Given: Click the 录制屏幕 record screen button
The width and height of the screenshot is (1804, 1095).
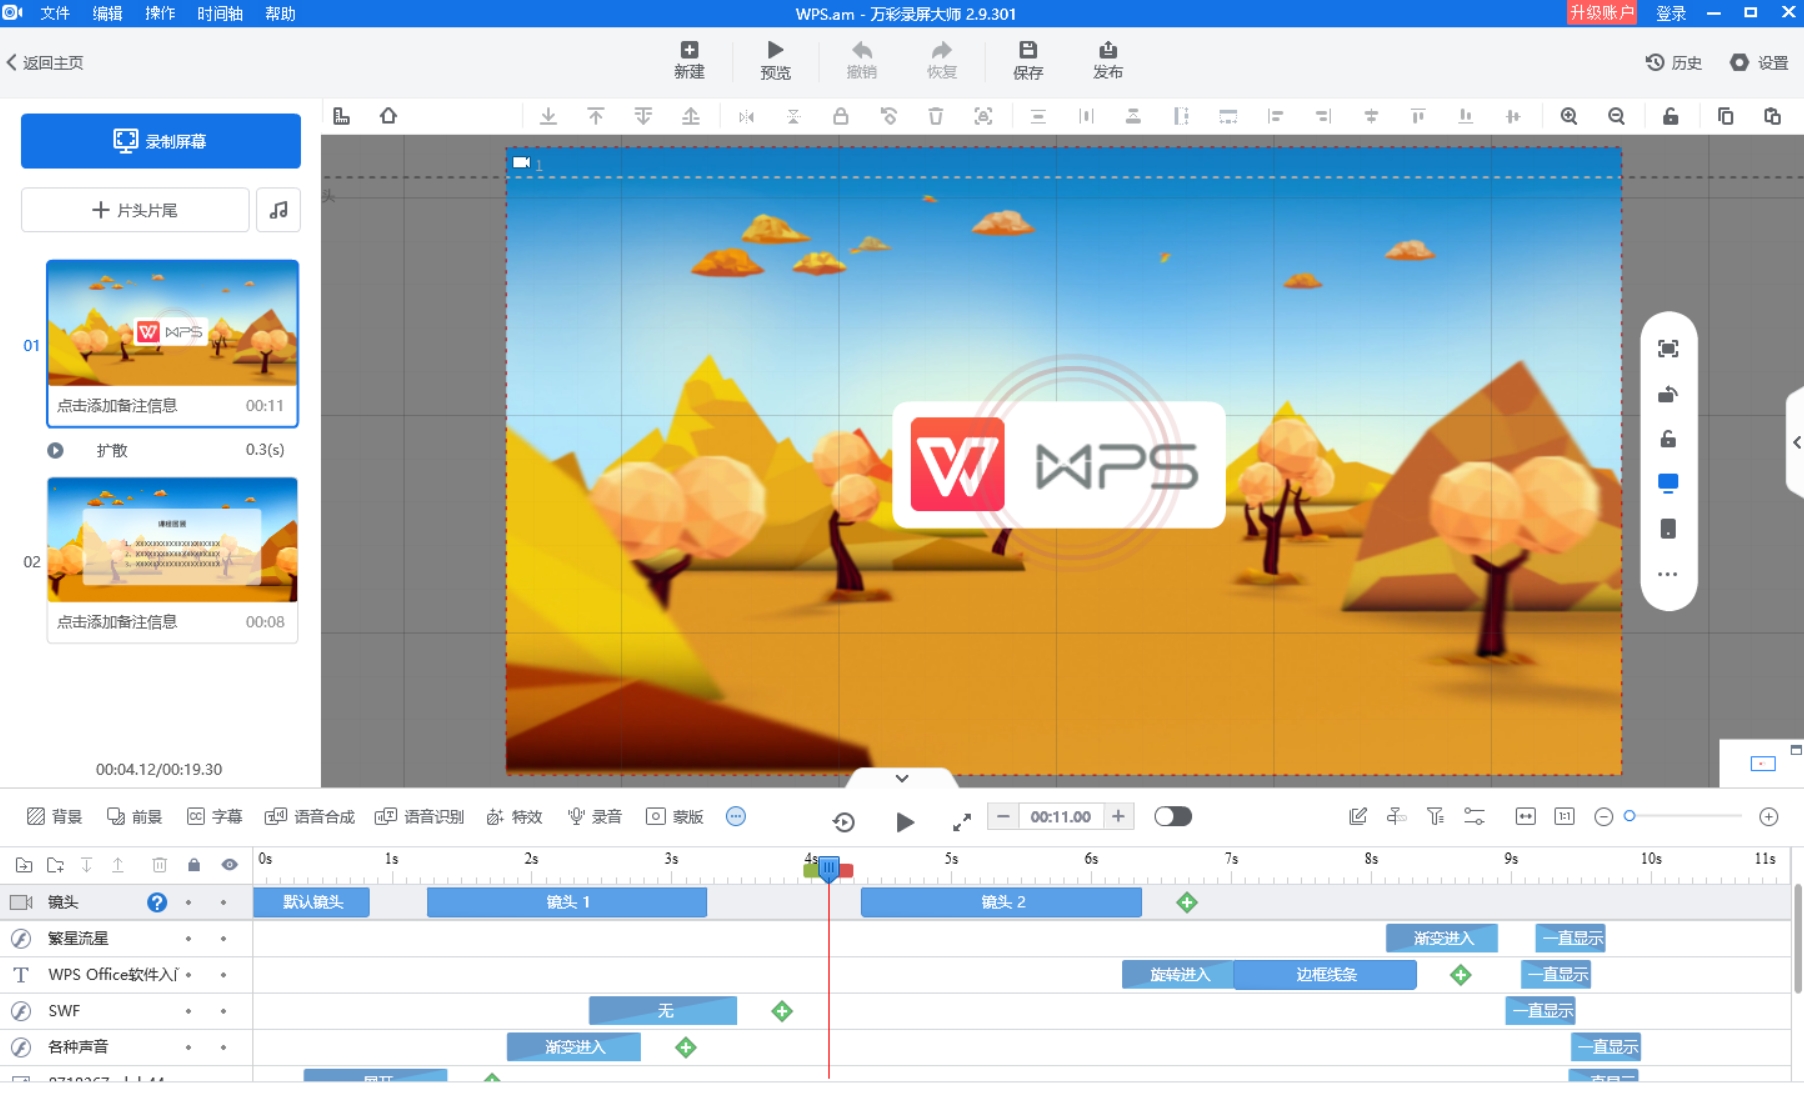Looking at the screenshot, I should [x=161, y=141].
